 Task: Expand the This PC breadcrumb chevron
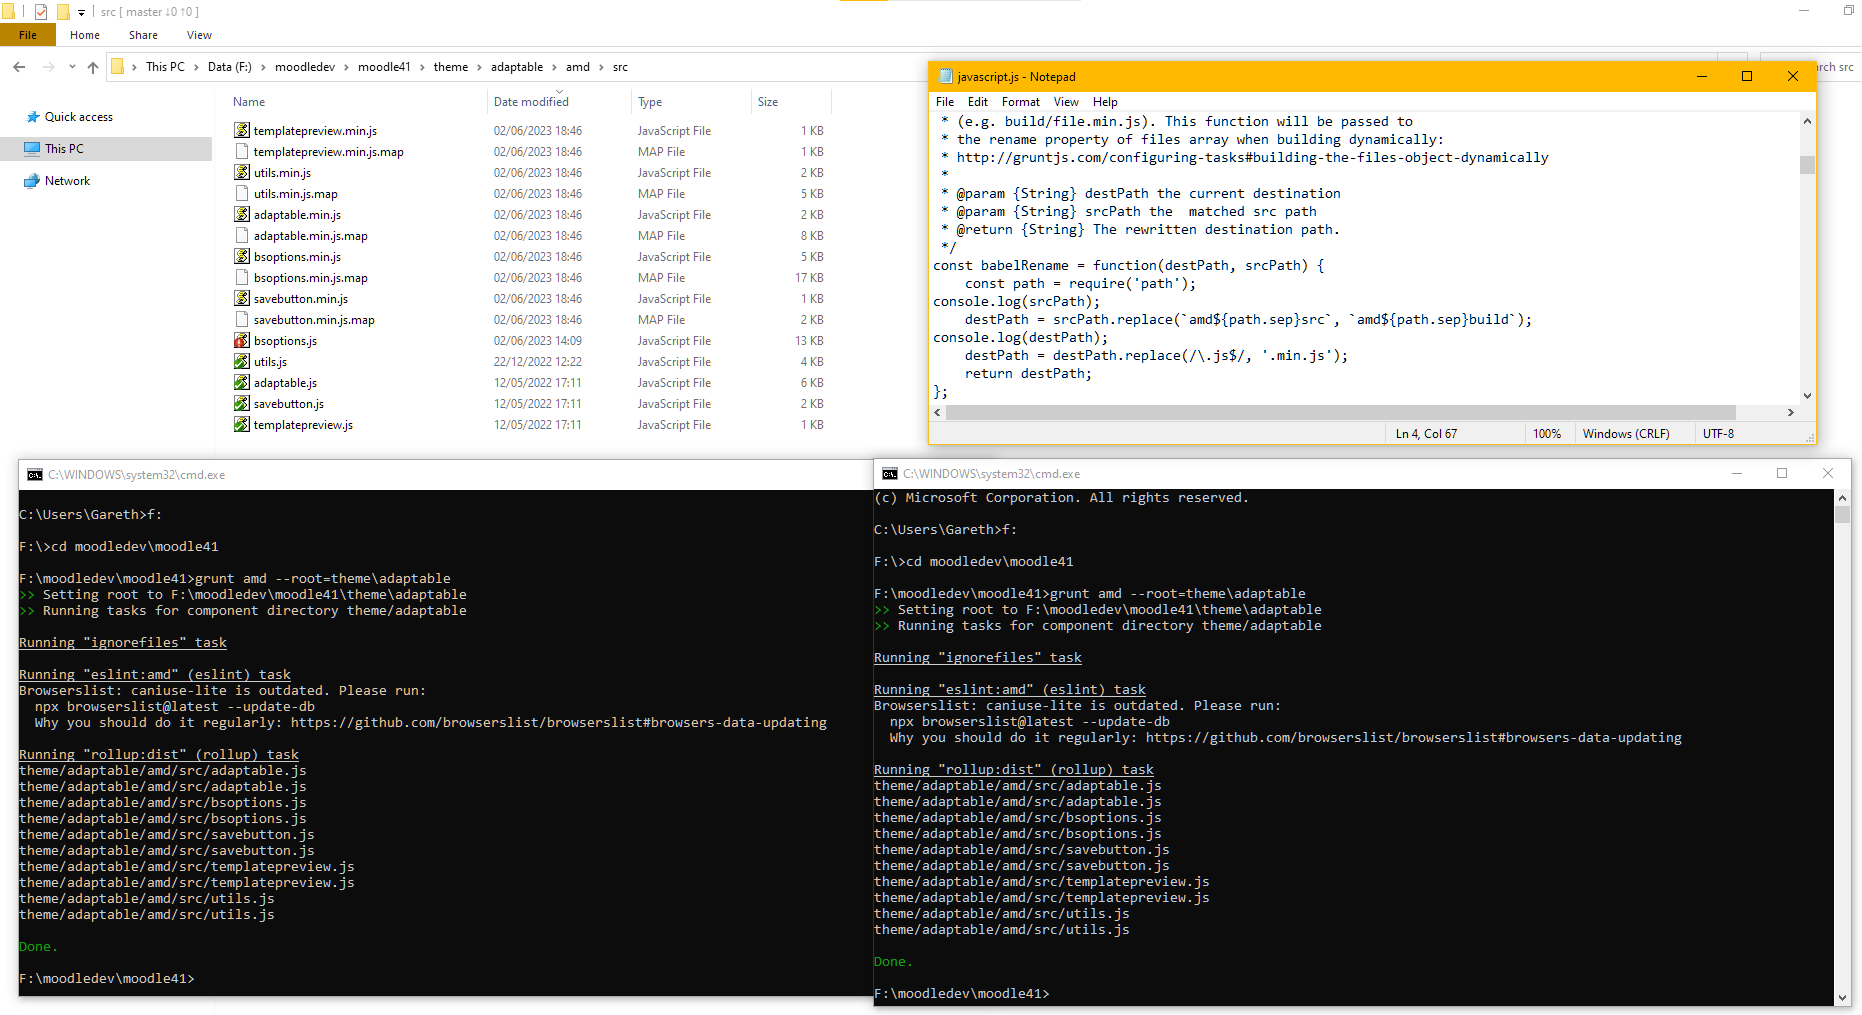pos(196,67)
